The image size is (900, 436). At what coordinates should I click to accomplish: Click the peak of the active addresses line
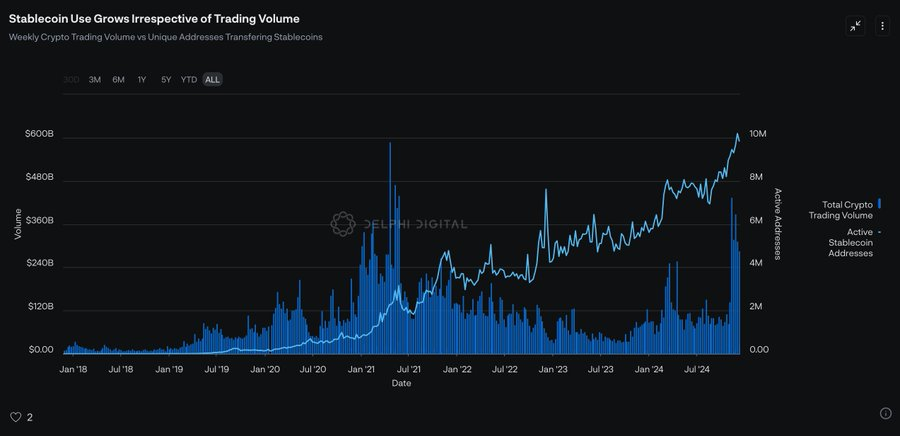pyautogui.click(x=737, y=134)
